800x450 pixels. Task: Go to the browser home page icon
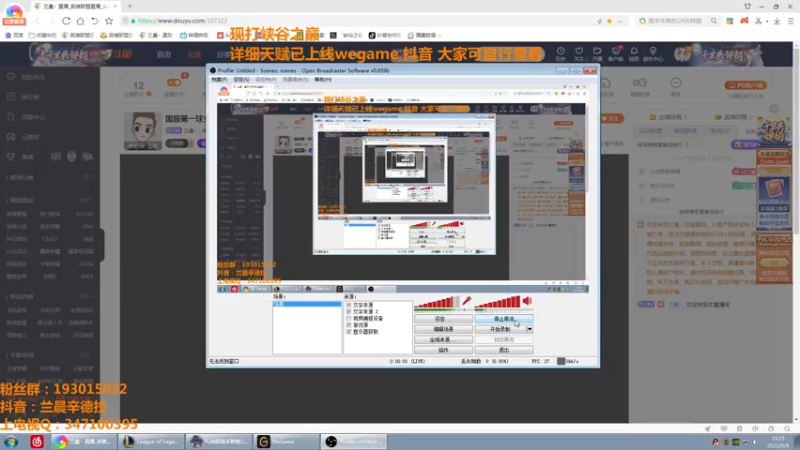(x=80, y=21)
